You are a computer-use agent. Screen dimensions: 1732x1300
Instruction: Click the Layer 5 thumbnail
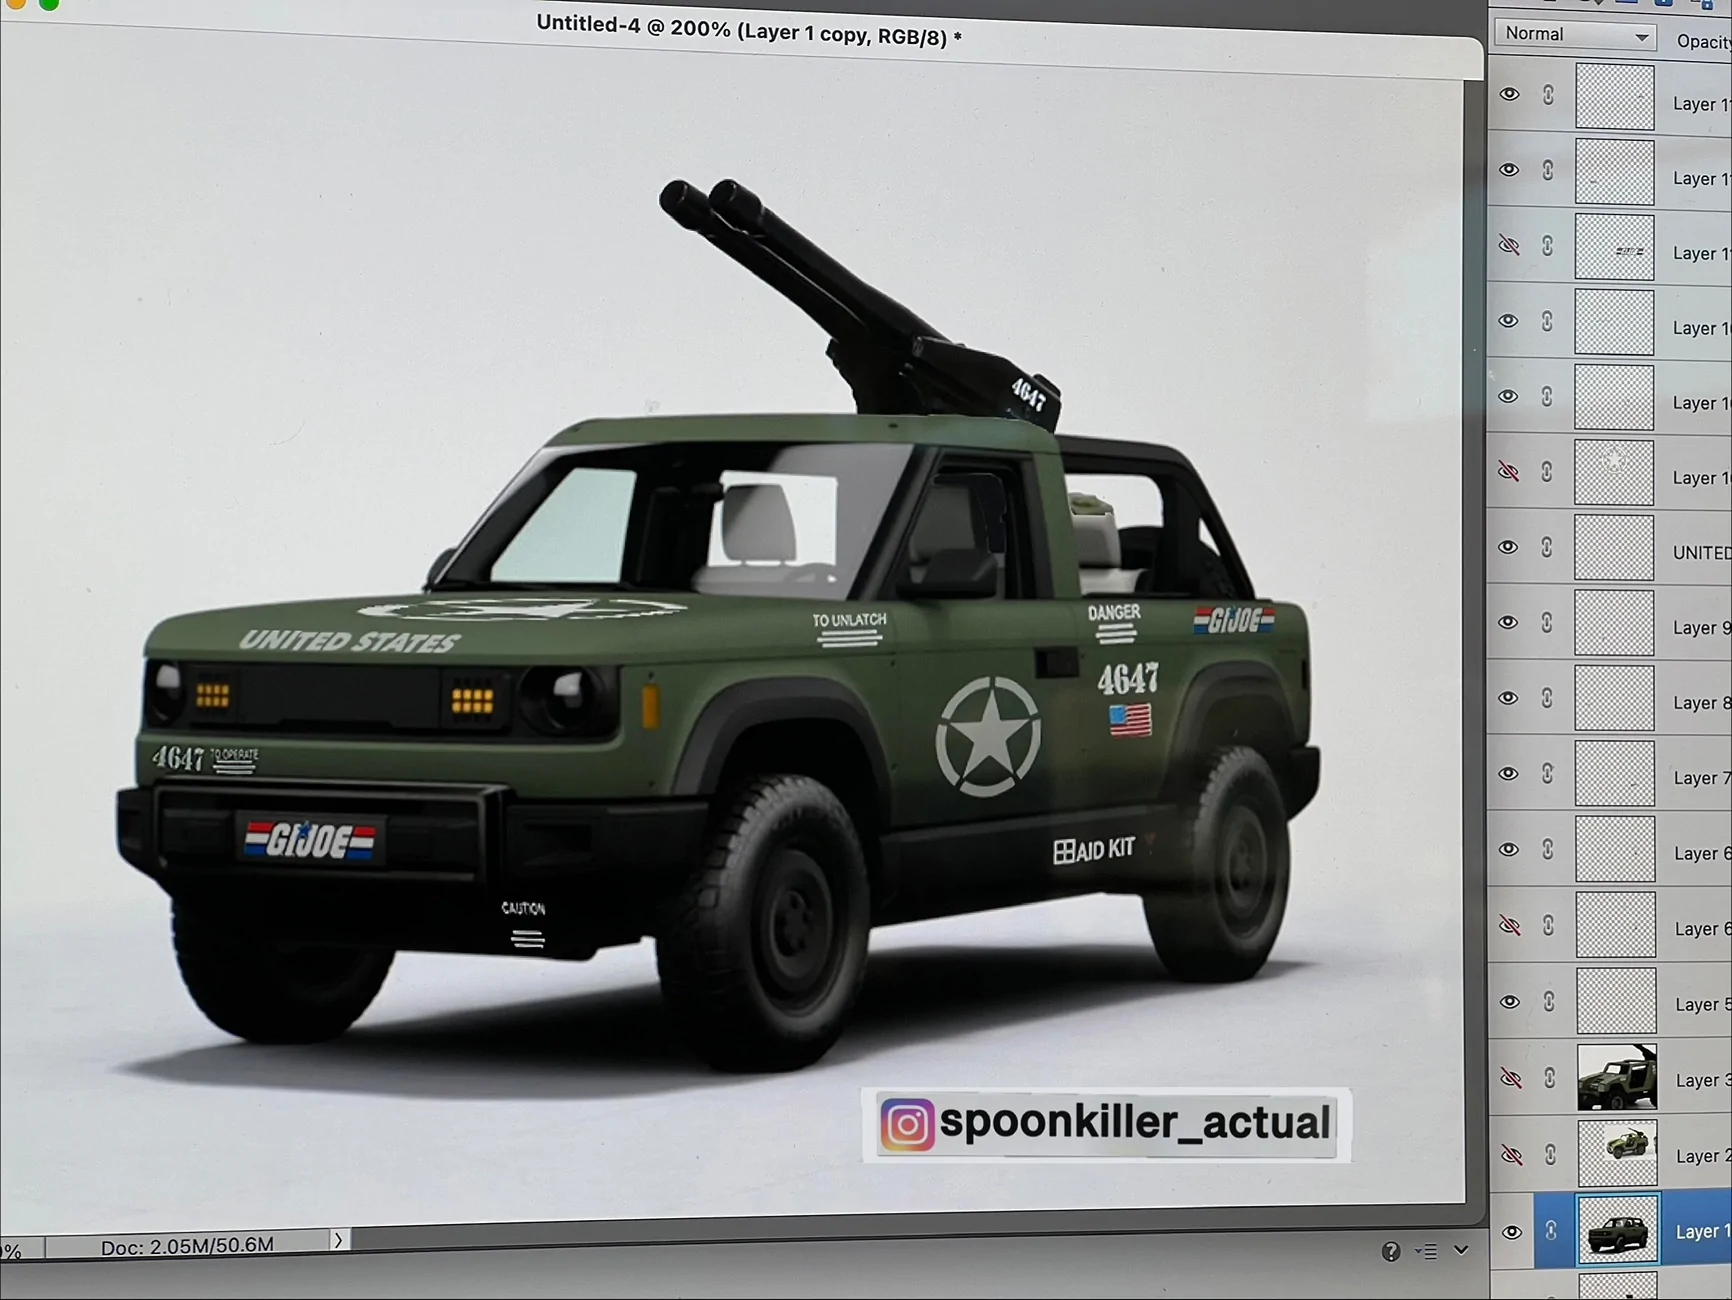pyautogui.click(x=1617, y=1001)
